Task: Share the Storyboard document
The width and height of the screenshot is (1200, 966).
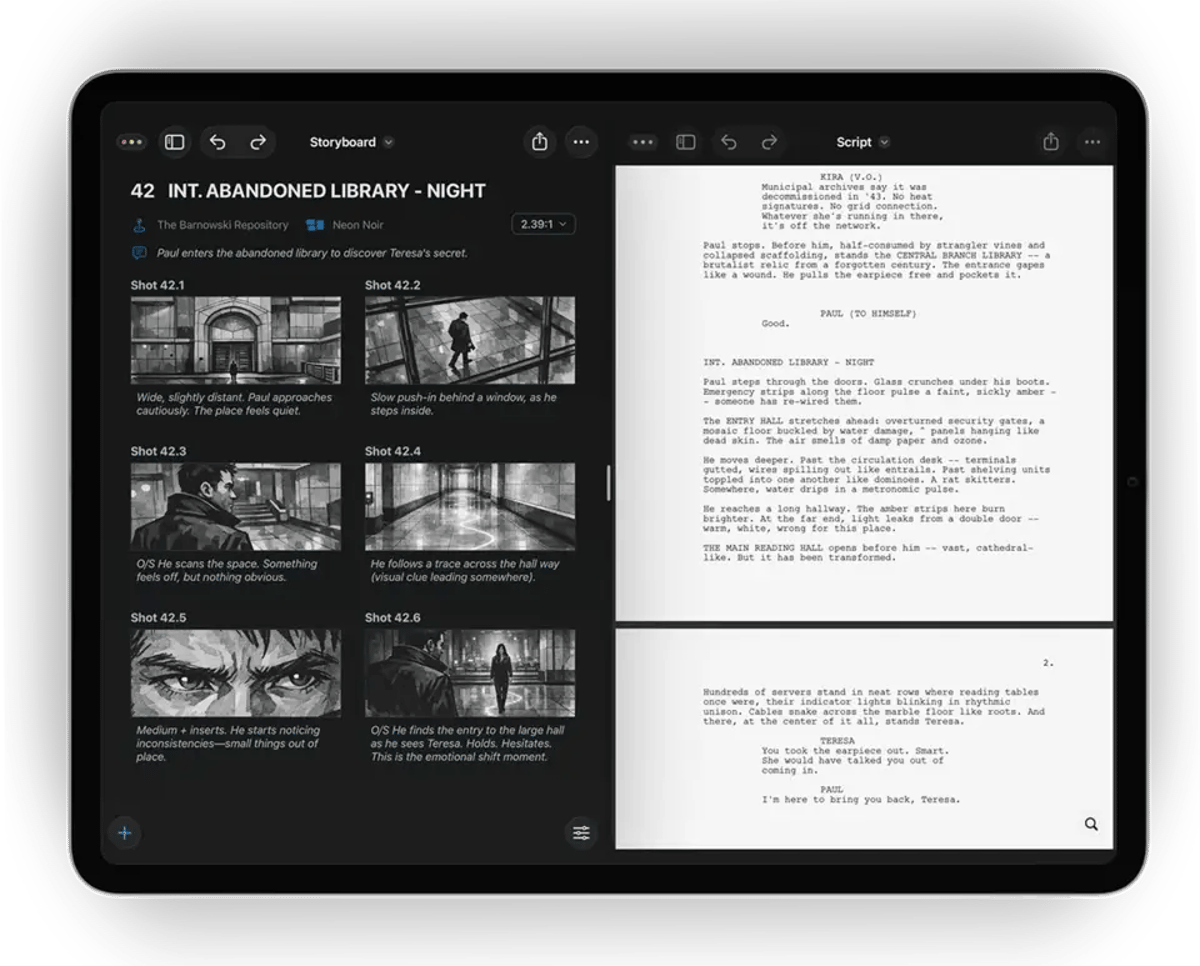Action: tap(539, 142)
